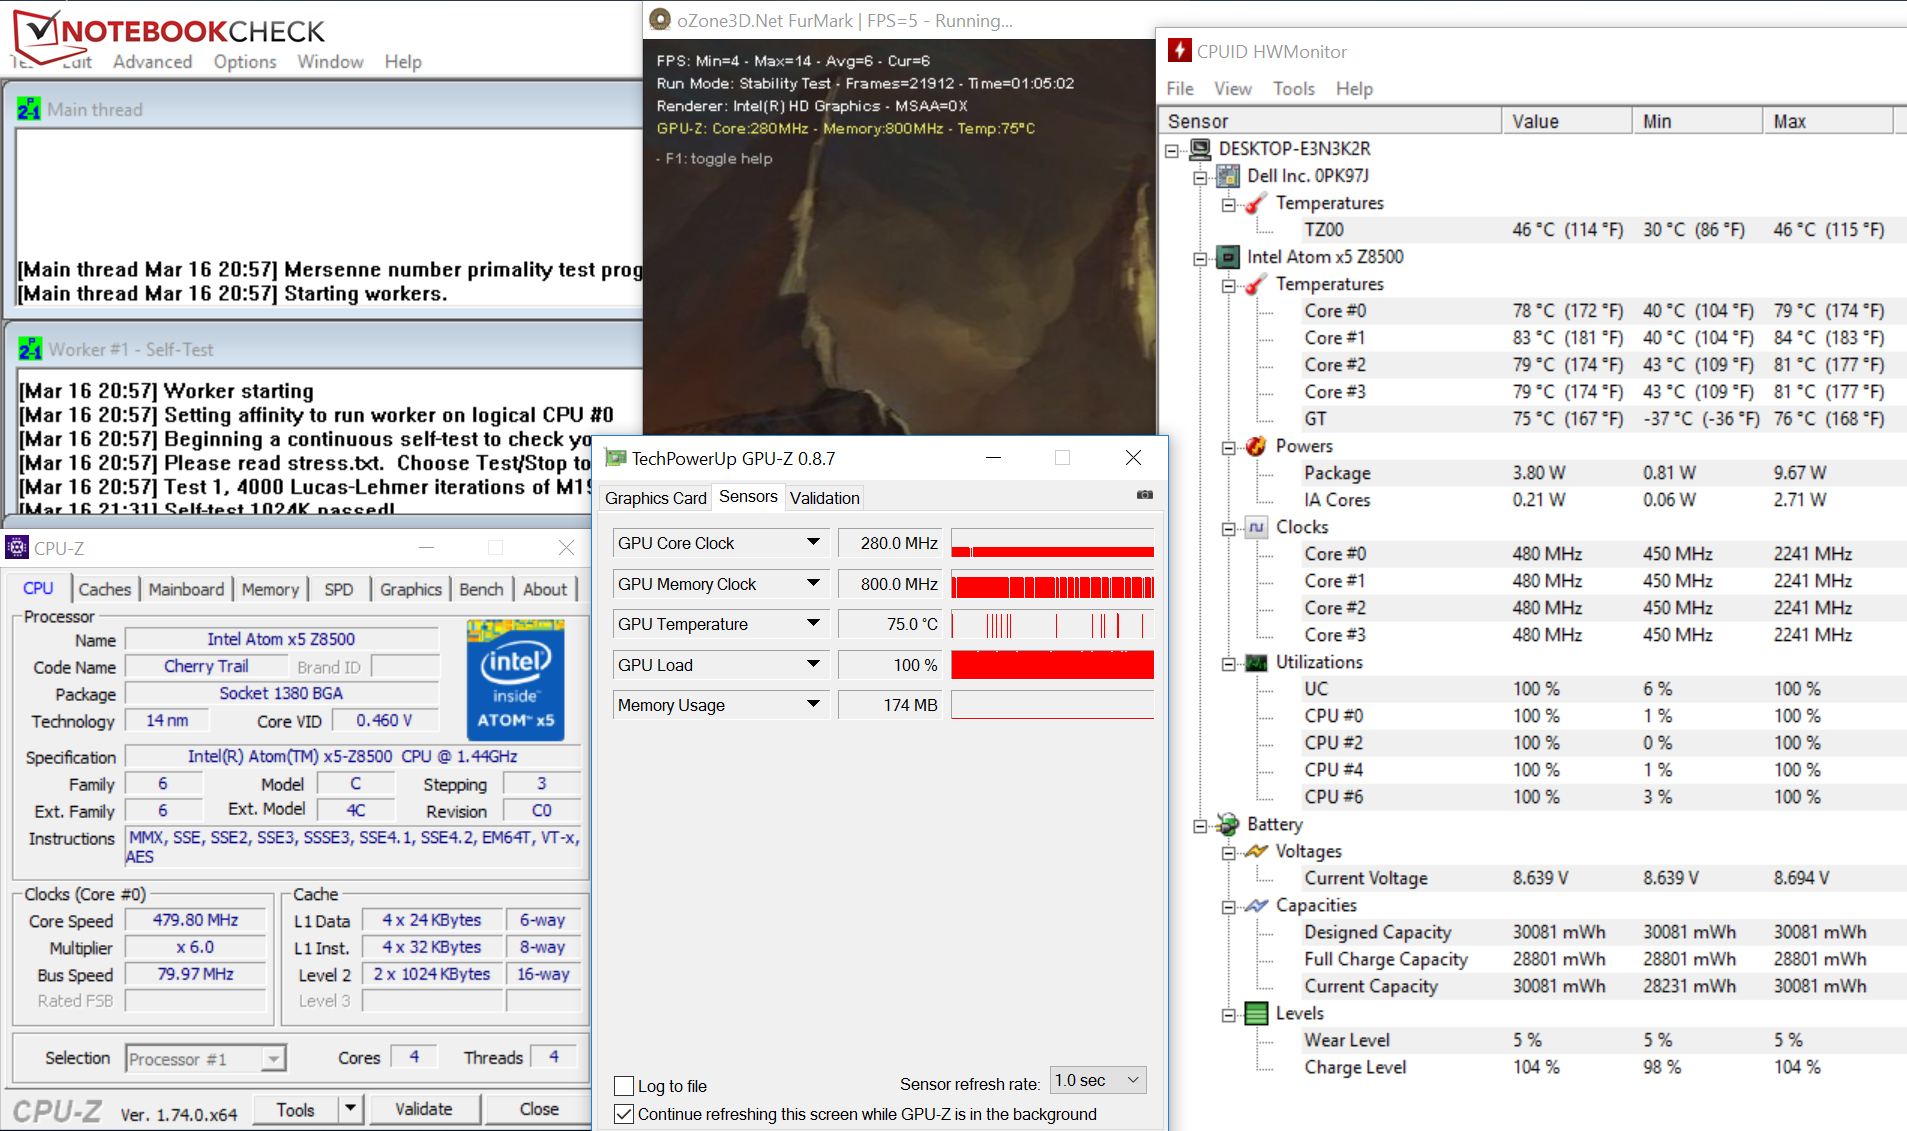Open Prime95 Window menu

(330, 61)
